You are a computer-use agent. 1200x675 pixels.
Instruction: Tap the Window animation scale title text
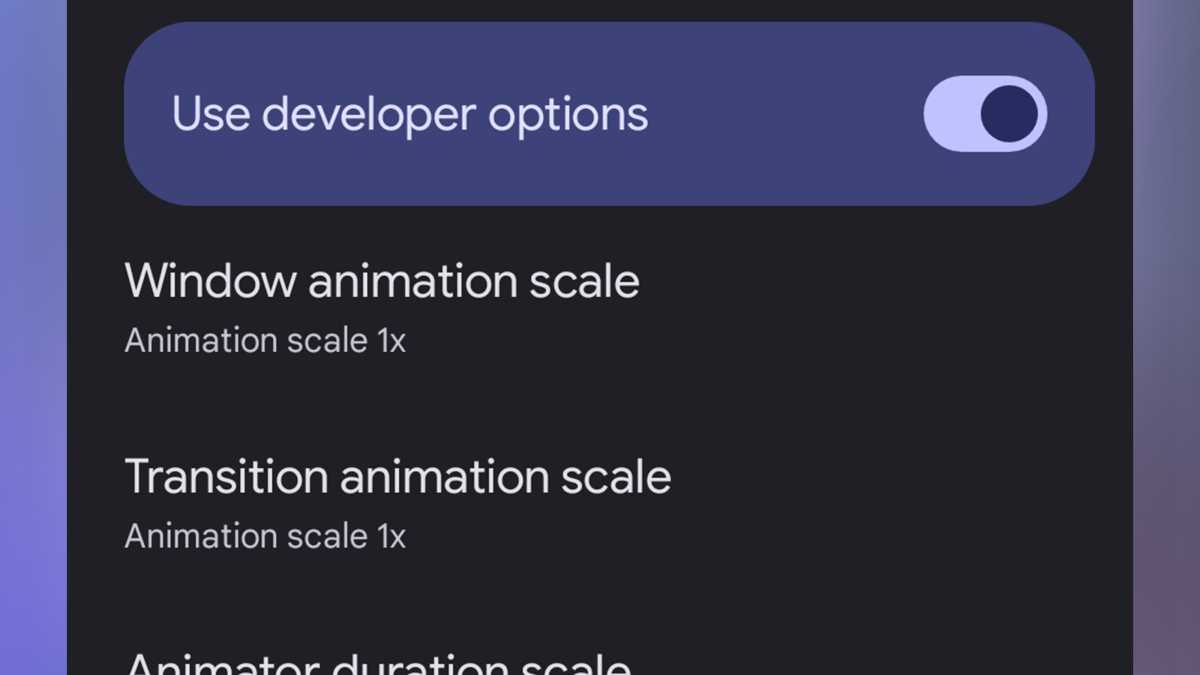coord(382,282)
